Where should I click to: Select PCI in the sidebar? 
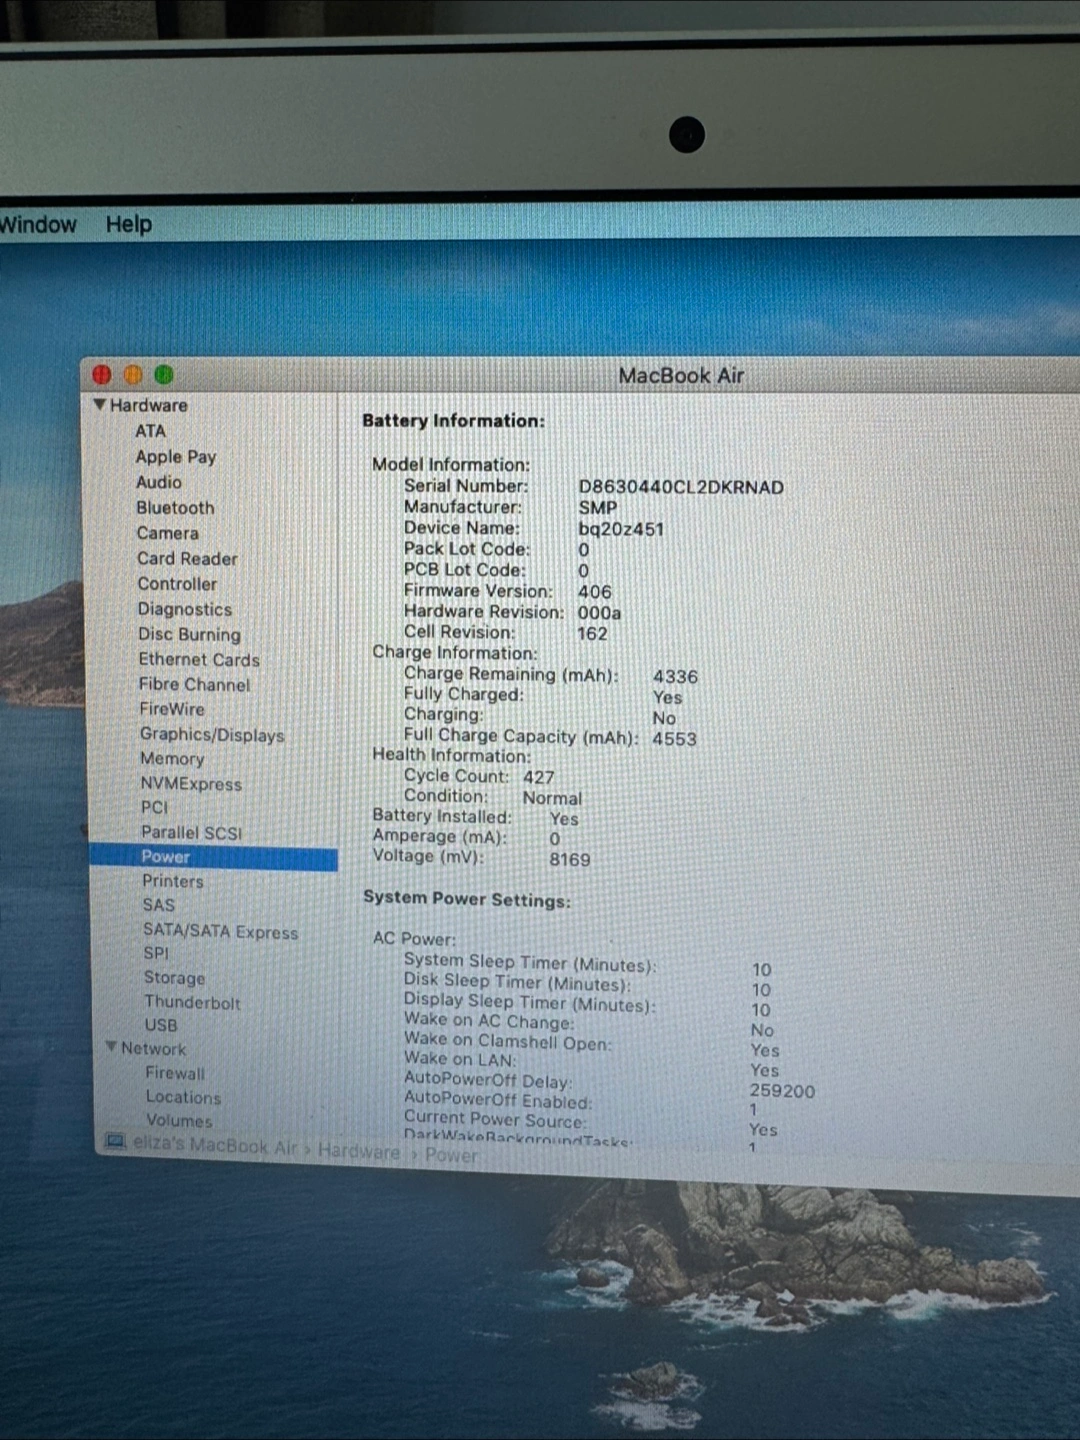coord(155,807)
